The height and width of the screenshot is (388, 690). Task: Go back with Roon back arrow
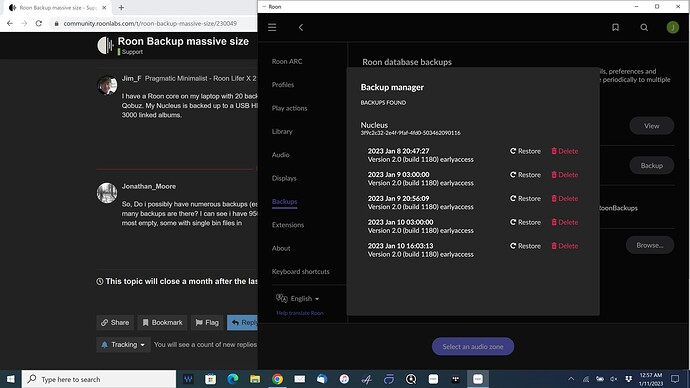coord(301,27)
